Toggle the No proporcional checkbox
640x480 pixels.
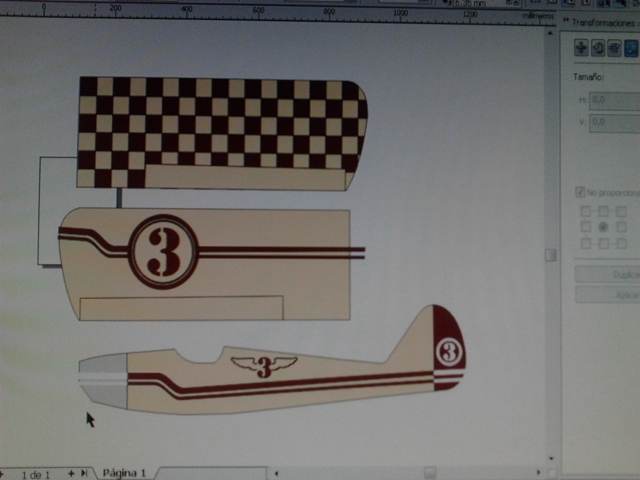(580, 192)
